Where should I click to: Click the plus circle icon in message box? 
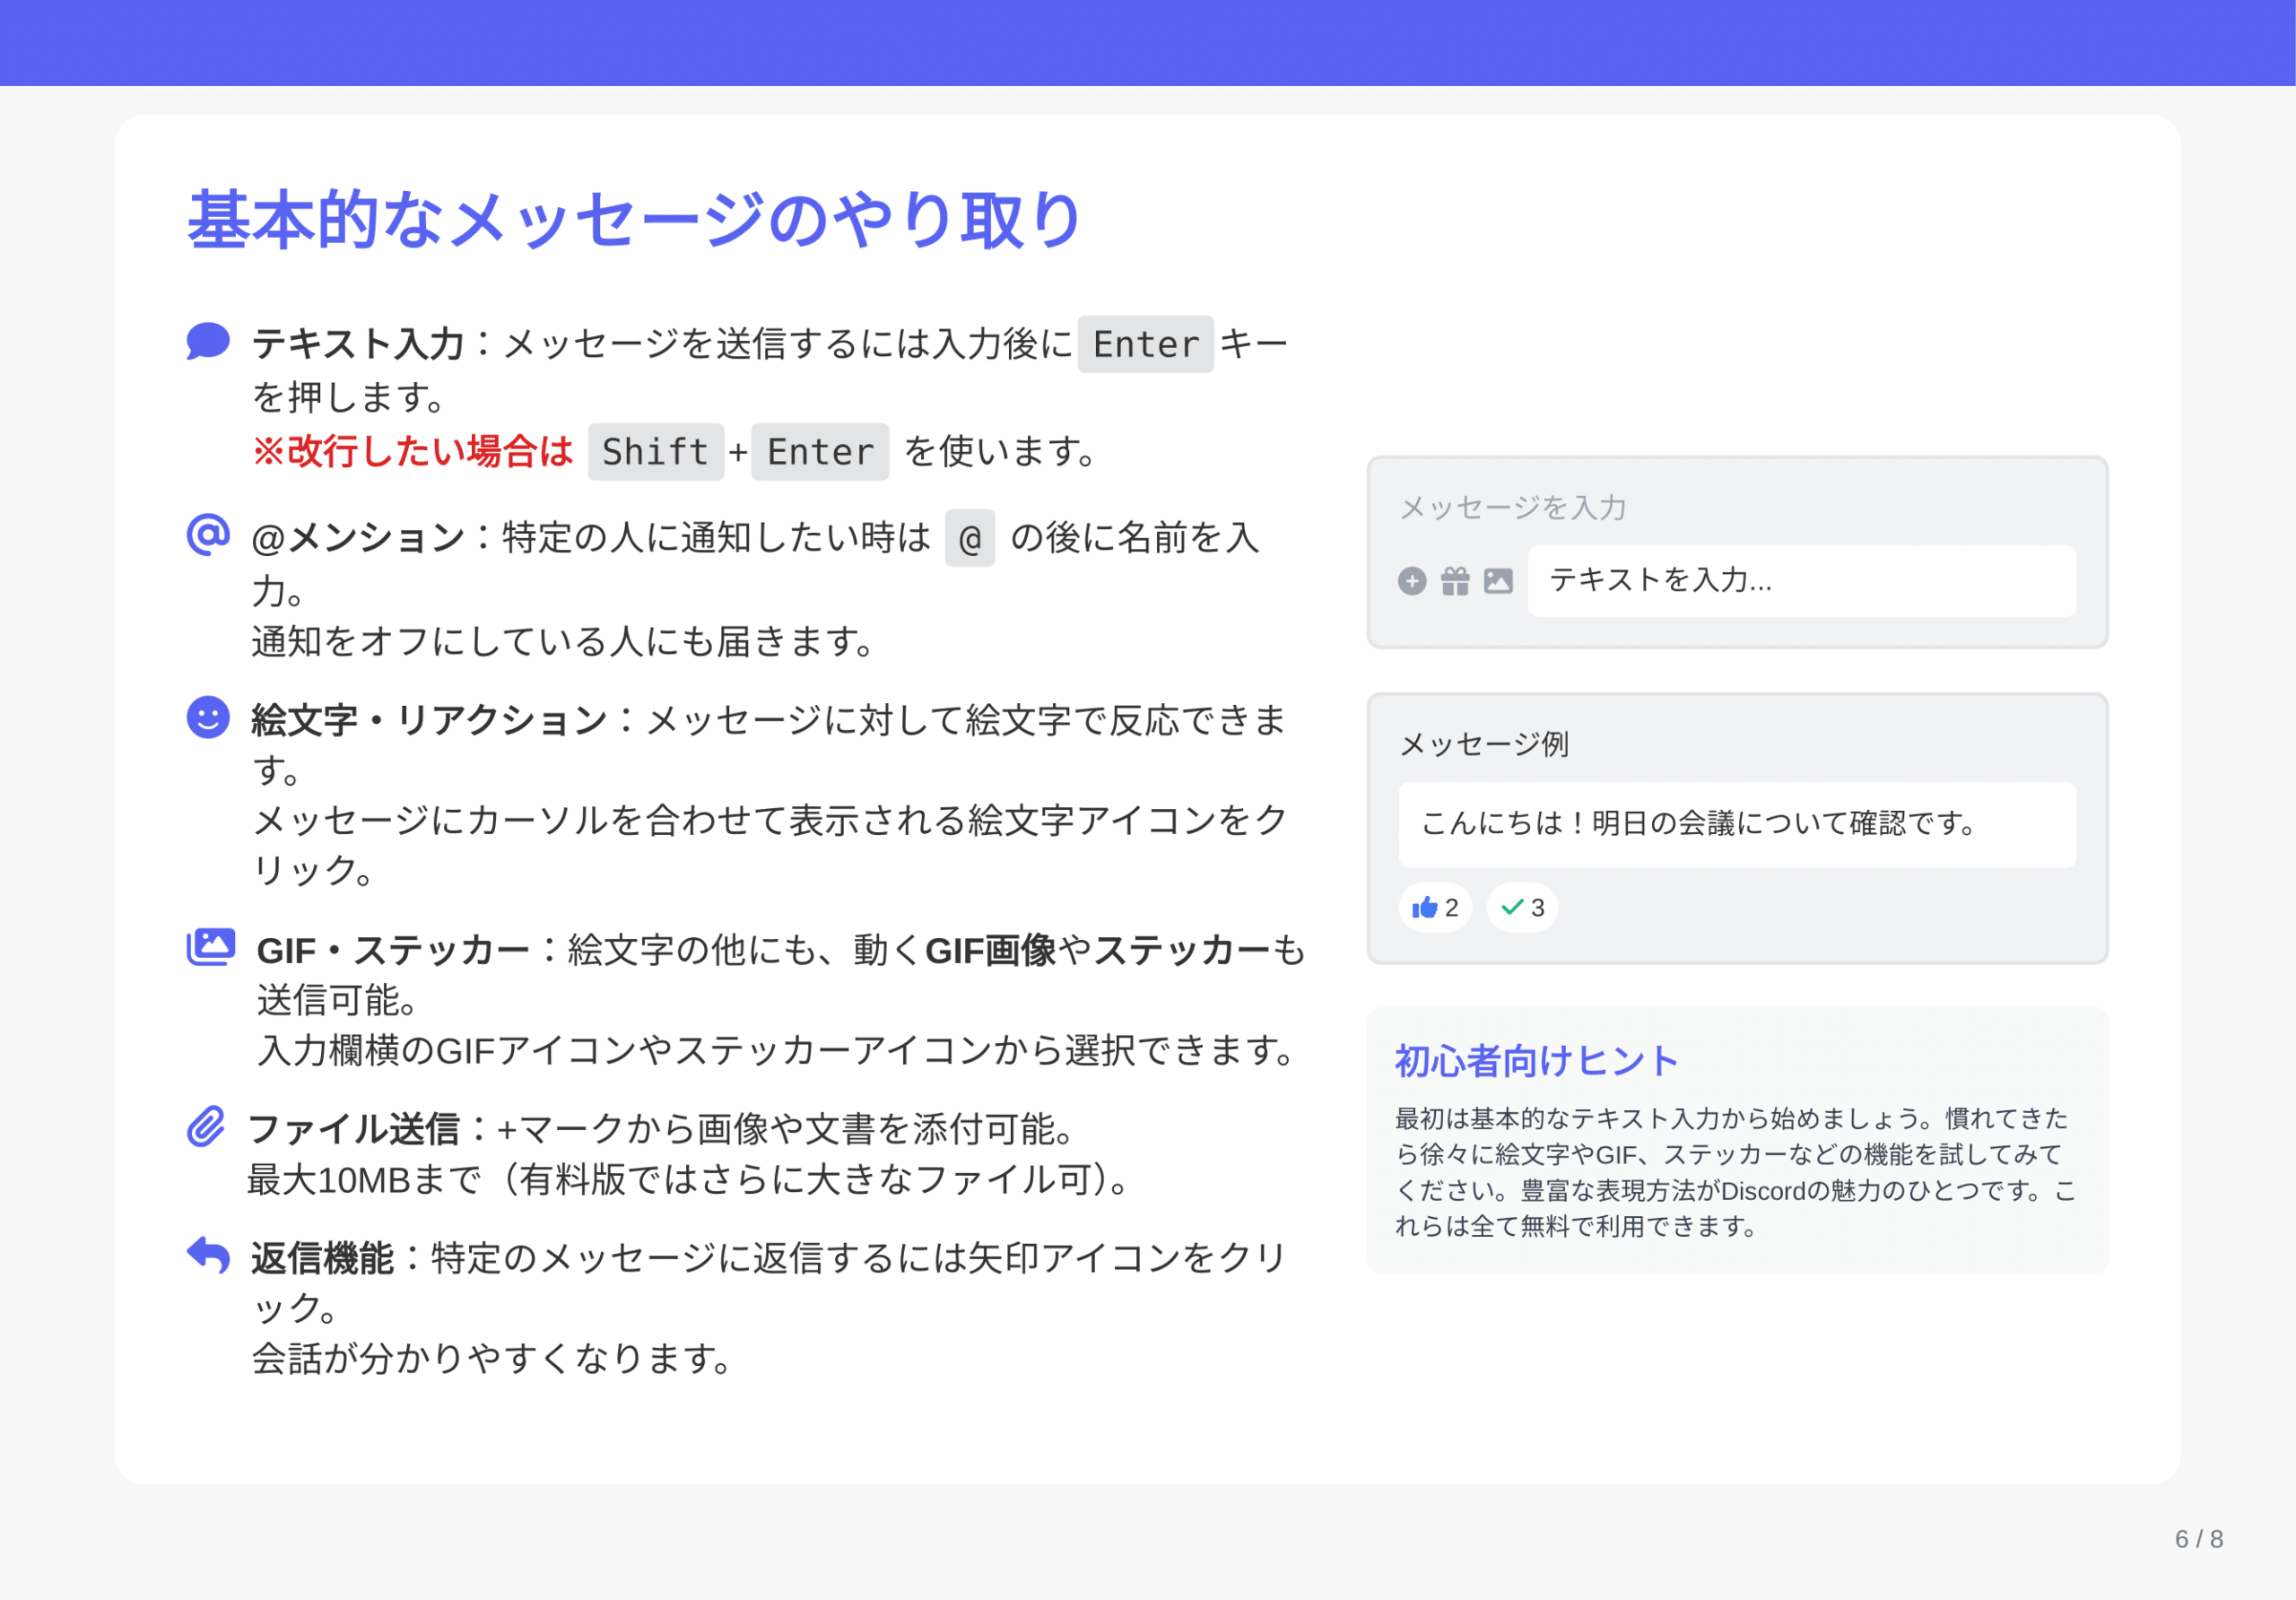tap(1411, 581)
